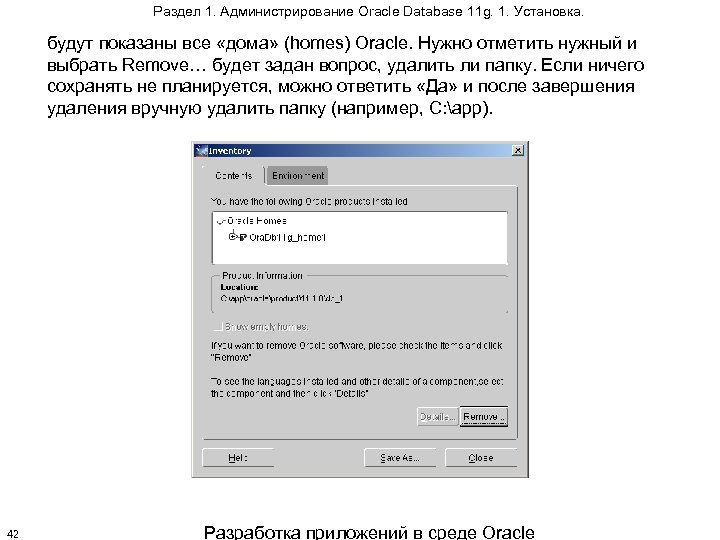Image resolution: width=720 pixels, height=540 pixels.
Task: Select OraDb11g_home1 in the tree
Action: tap(287, 237)
